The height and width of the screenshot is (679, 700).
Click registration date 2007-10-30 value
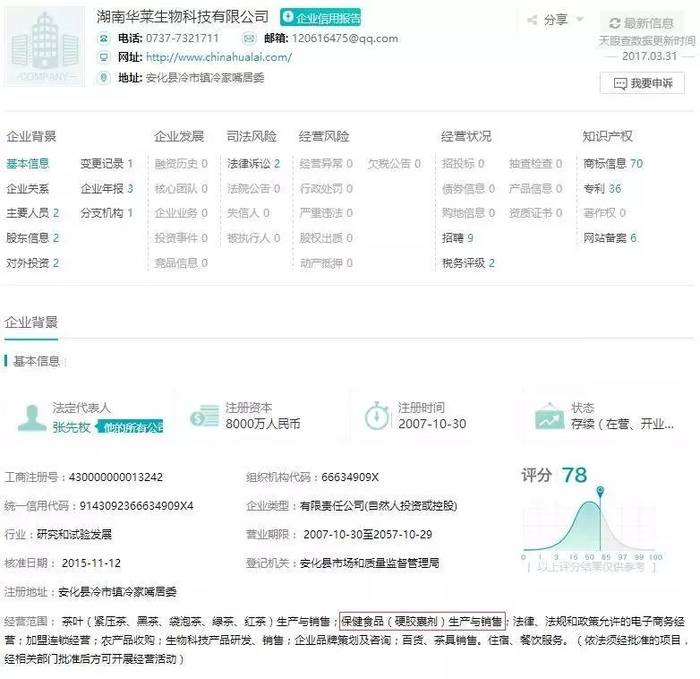[432, 424]
